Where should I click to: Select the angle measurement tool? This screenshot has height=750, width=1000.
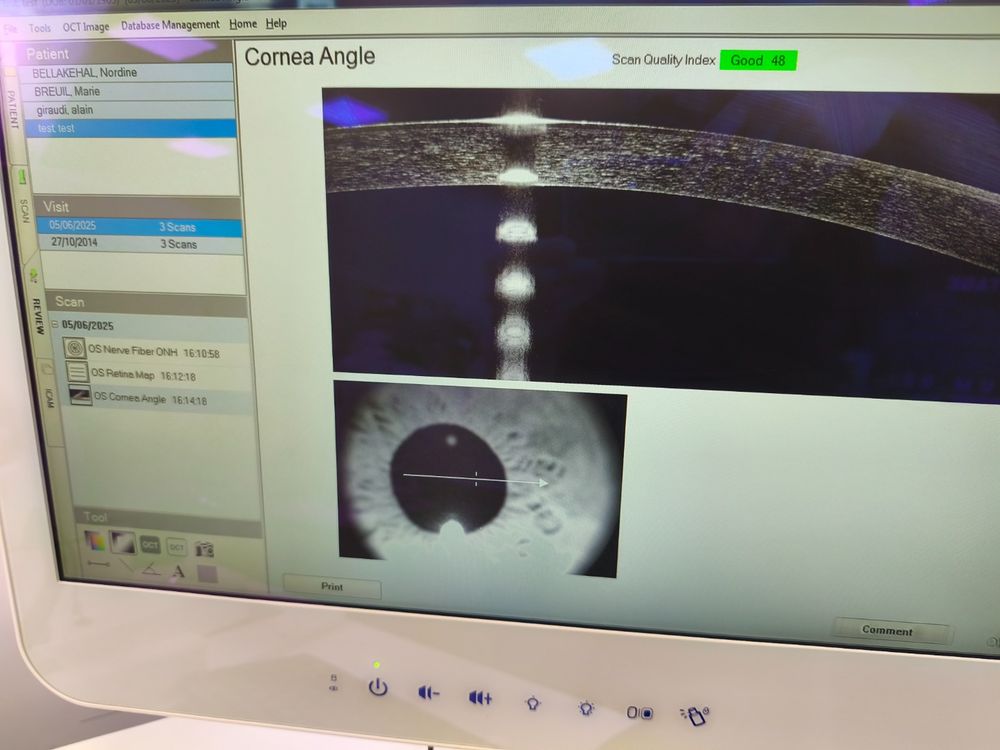pyautogui.click(x=151, y=569)
